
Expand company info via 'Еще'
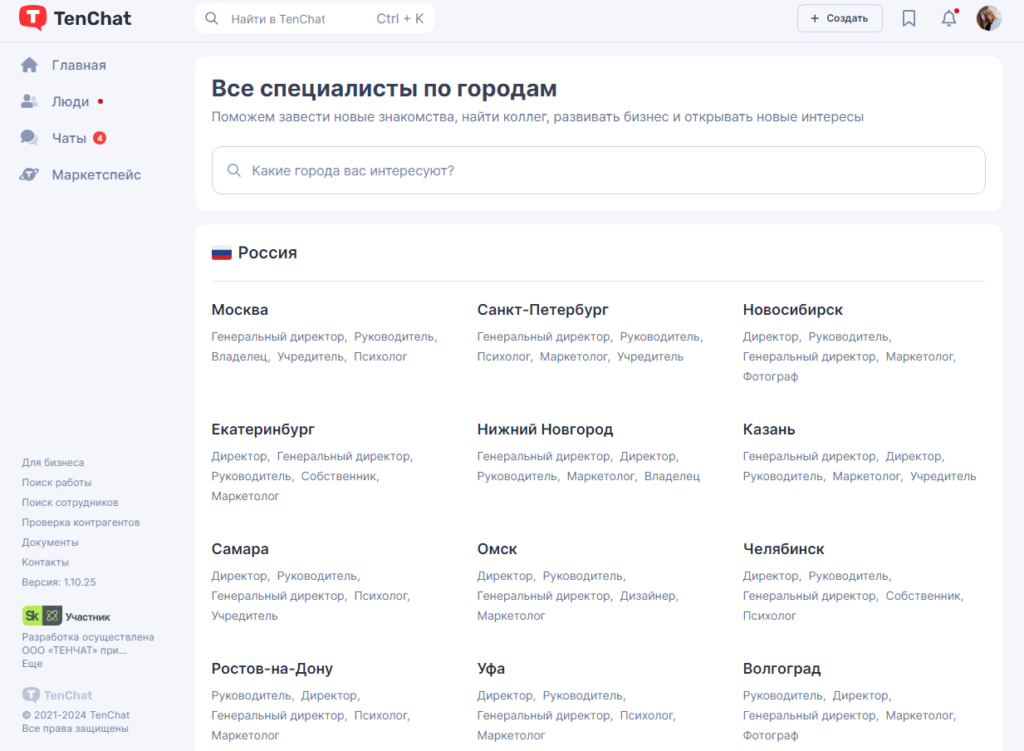coord(32,664)
